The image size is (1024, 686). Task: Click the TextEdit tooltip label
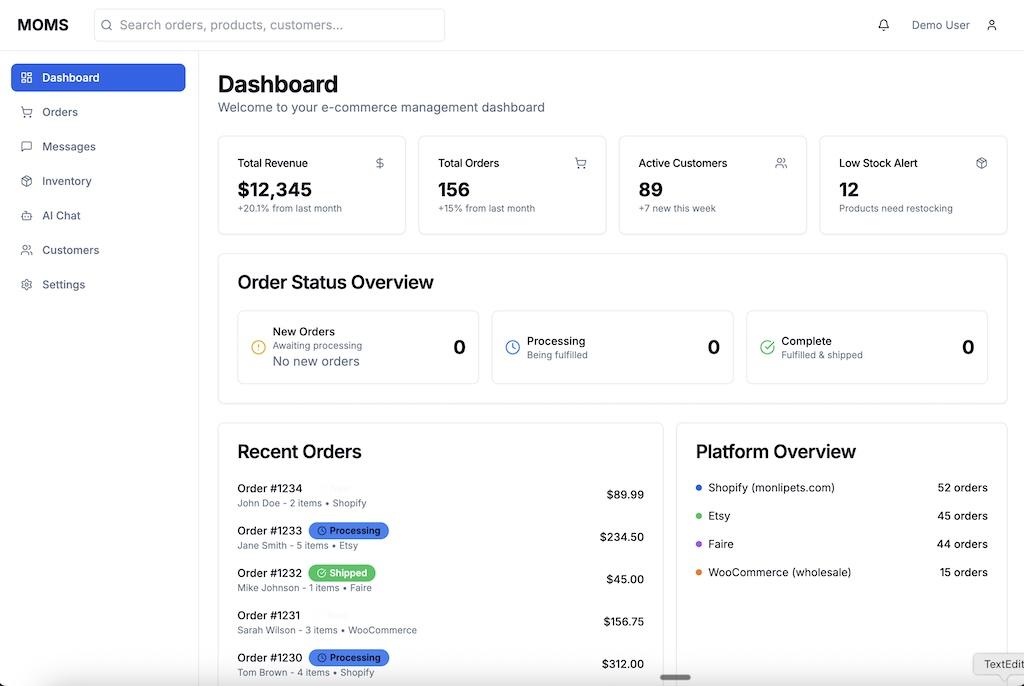click(1003, 664)
